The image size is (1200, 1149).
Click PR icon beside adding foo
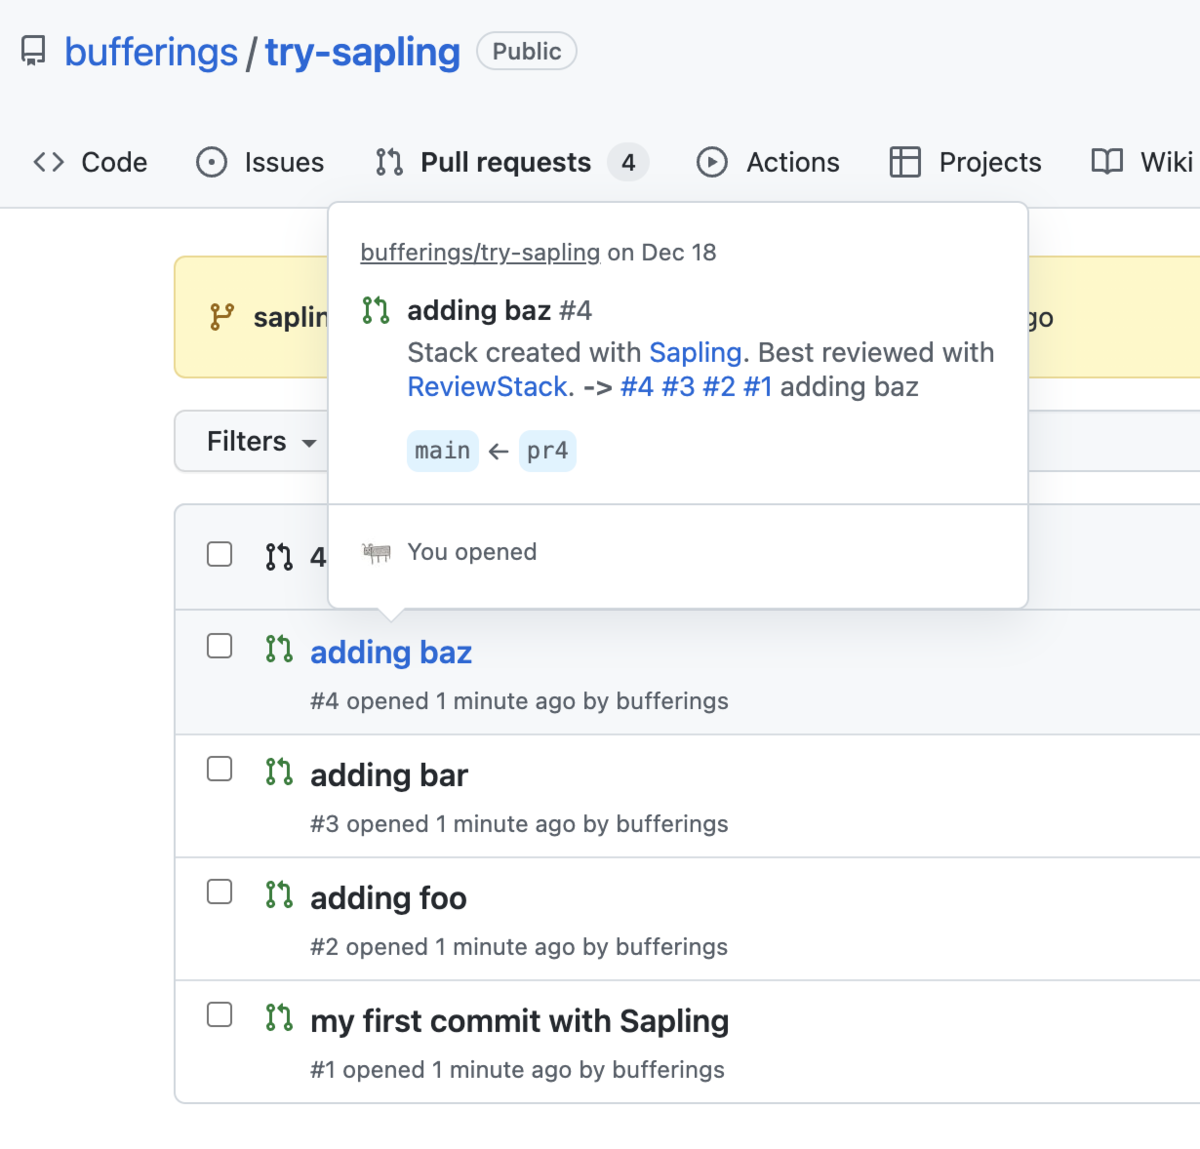pos(279,895)
